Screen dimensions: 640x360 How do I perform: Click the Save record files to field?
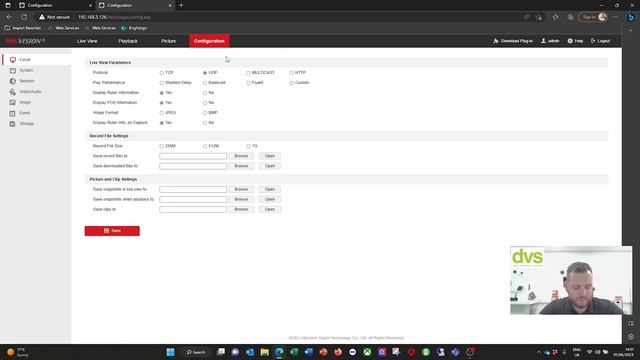pyautogui.click(x=193, y=156)
